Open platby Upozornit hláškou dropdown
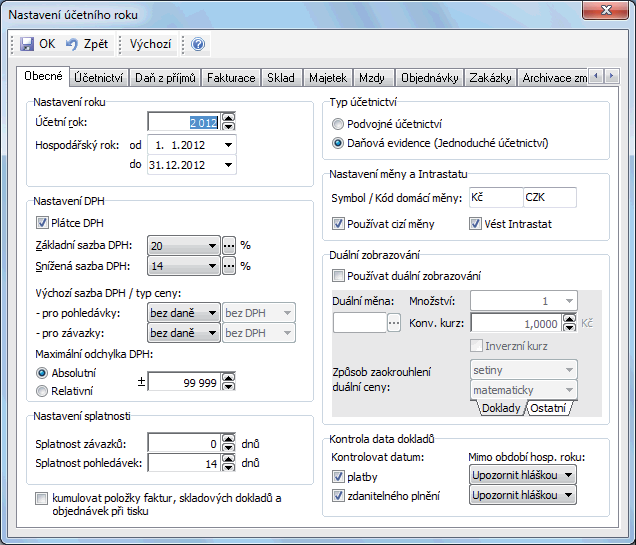This screenshot has height=545, width=636. [x=569, y=476]
